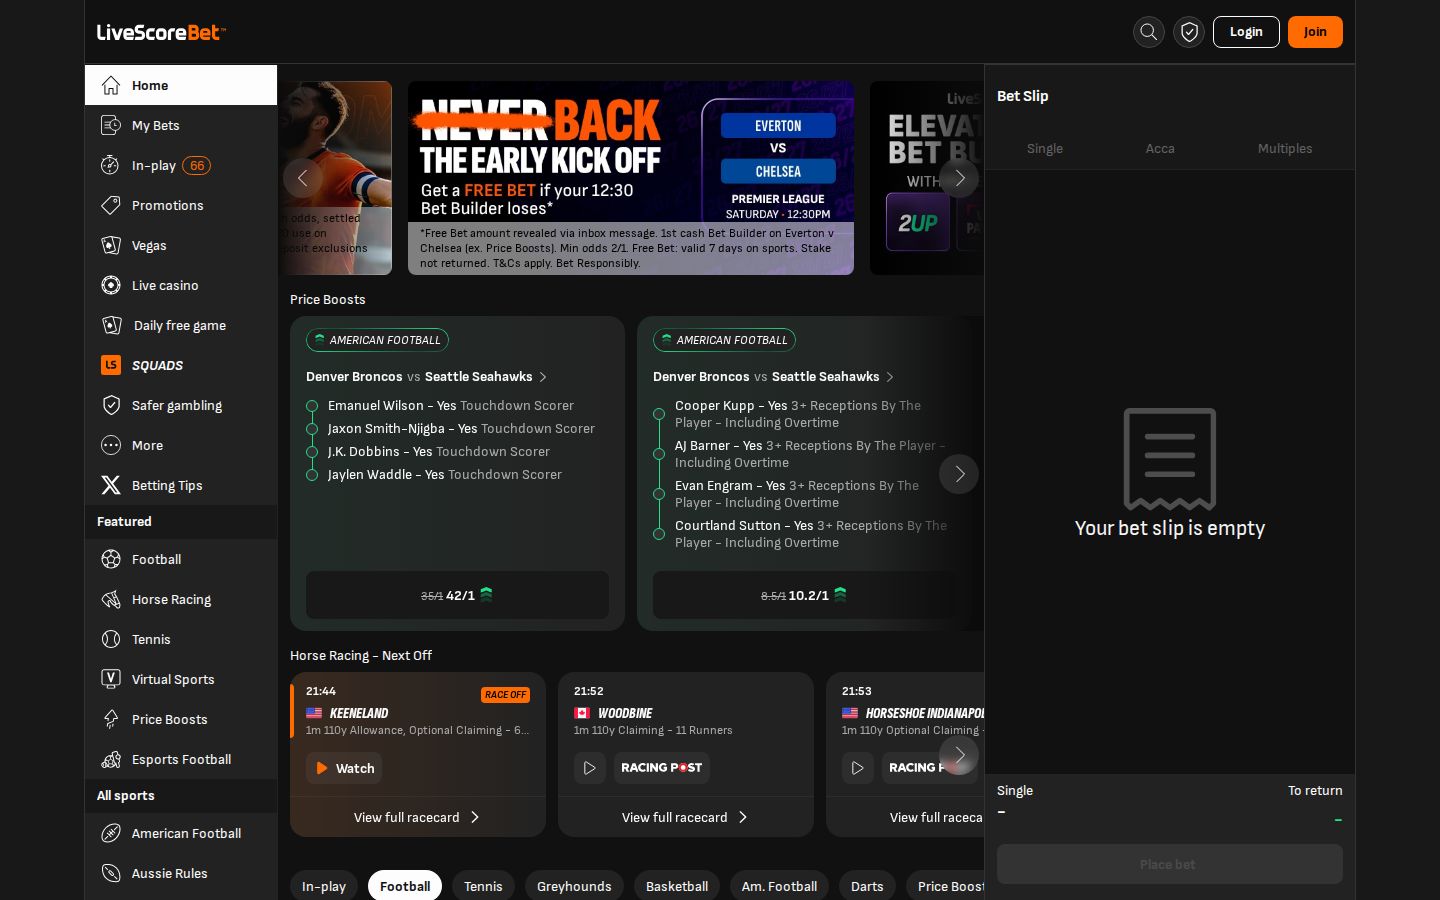The width and height of the screenshot is (1440, 900).
Task: Show more Price Boosts with the arrow
Action: tap(959, 474)
